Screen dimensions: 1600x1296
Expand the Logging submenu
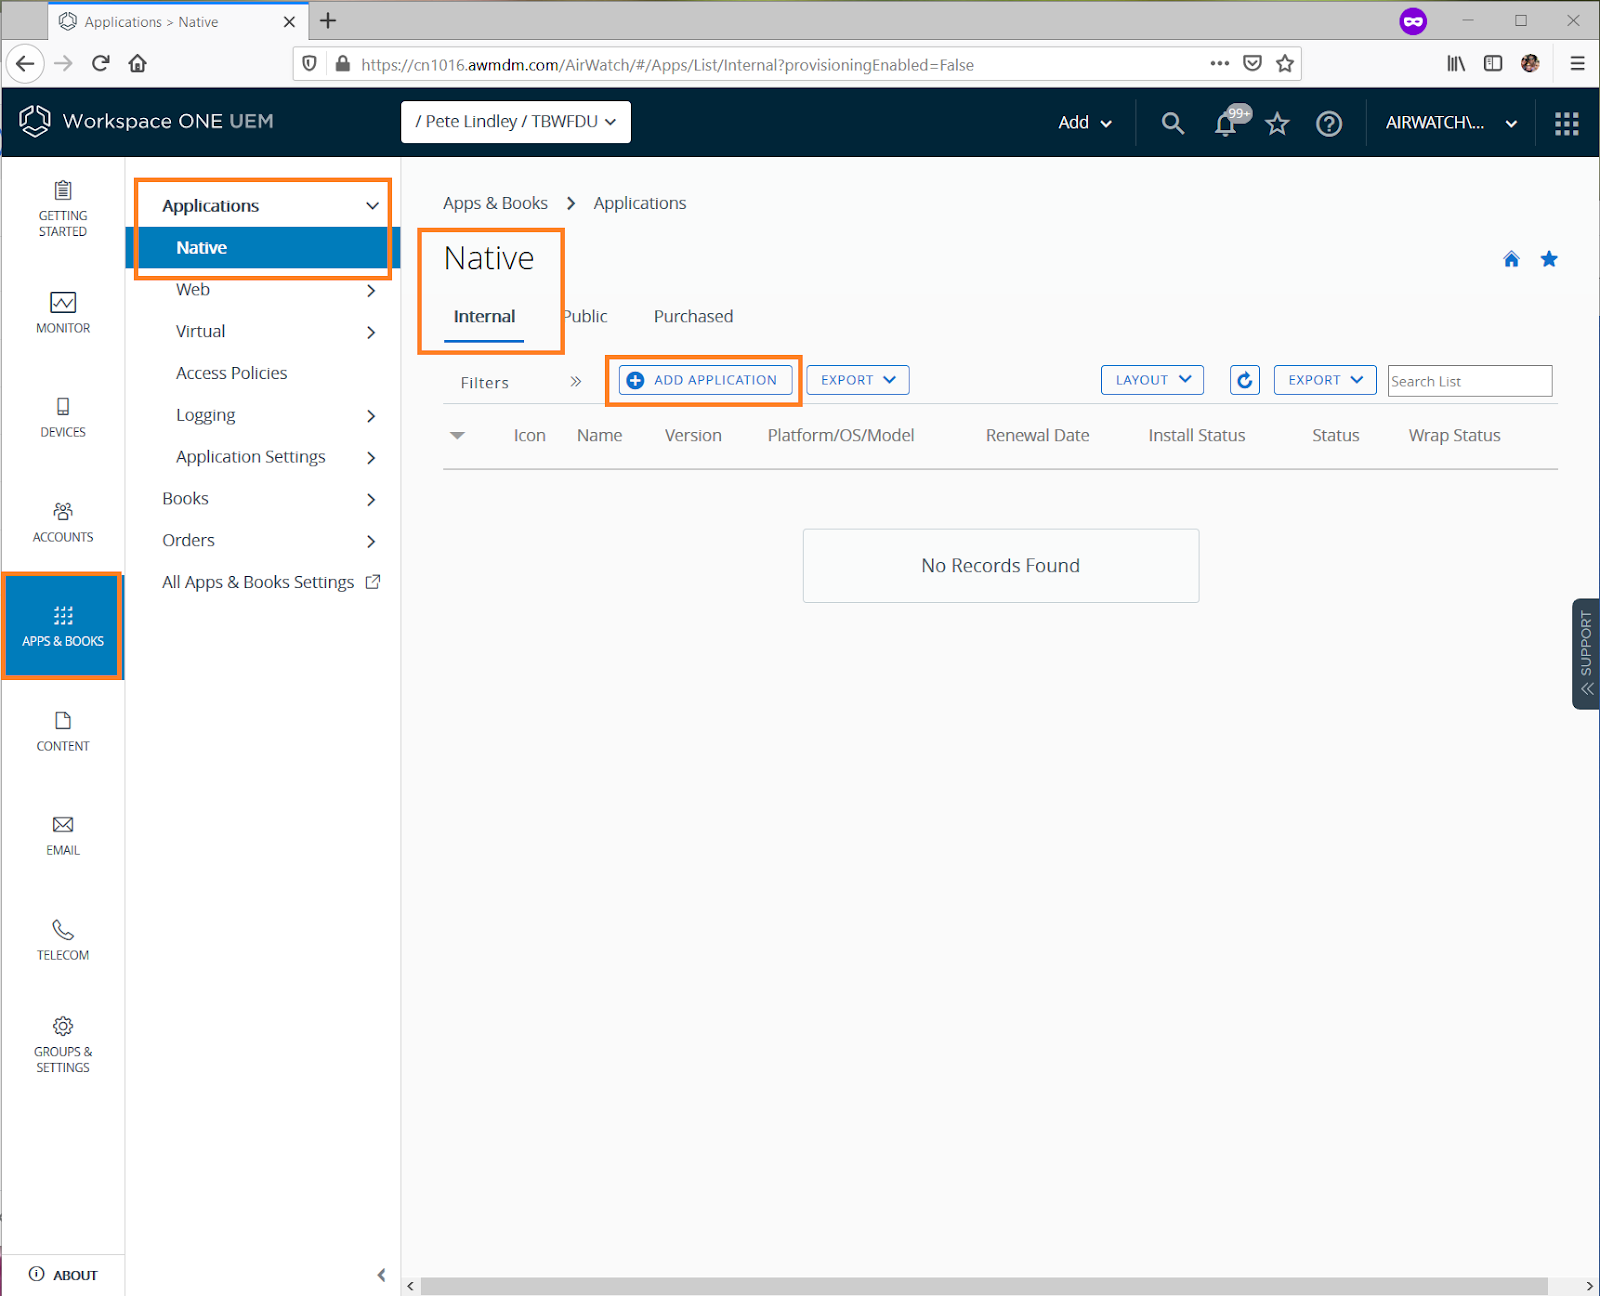point(371,416)
